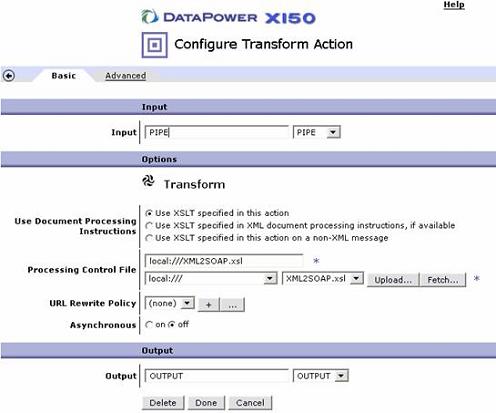Open the URL Rewrite Policy (none) dropdown
496x413 pixels.
pyautogui.click(x=170, y=303)
